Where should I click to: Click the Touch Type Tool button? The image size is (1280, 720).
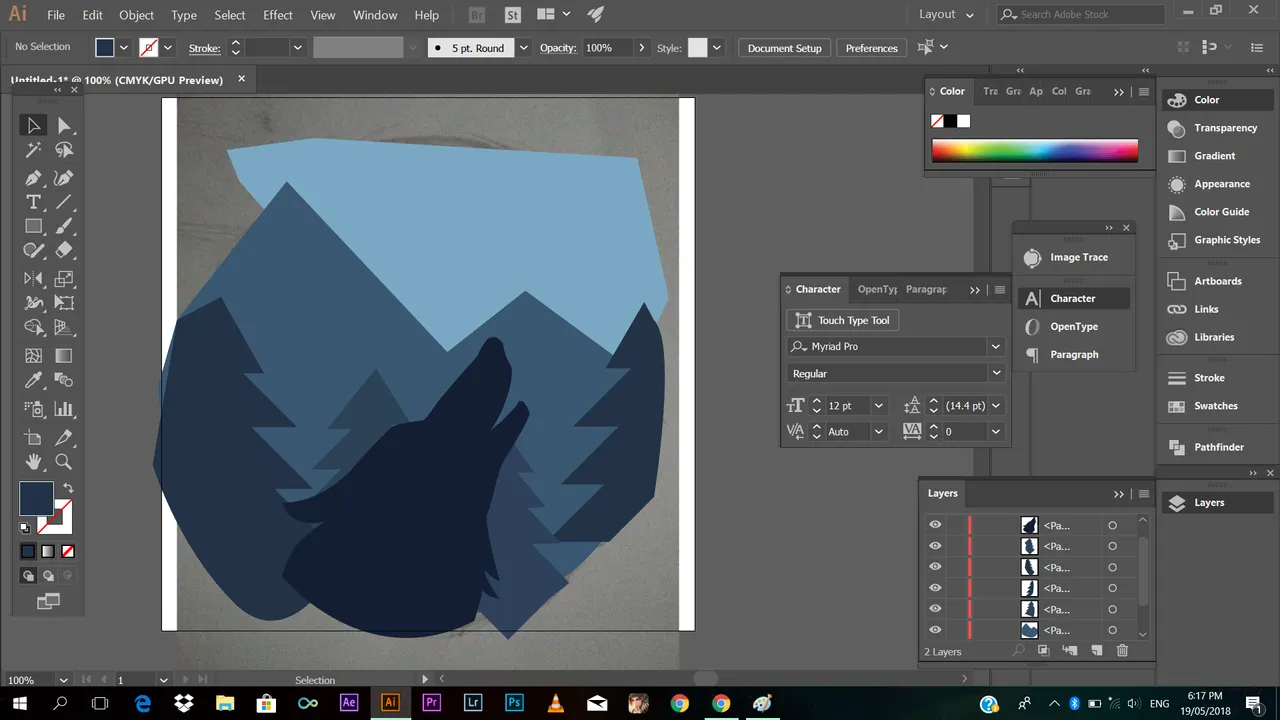tap(844, 320)
